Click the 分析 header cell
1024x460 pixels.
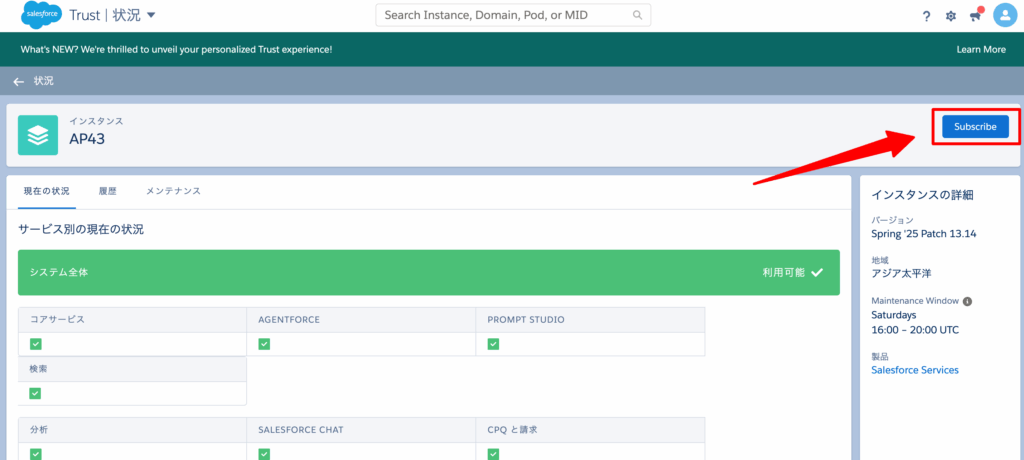[133, 430]
